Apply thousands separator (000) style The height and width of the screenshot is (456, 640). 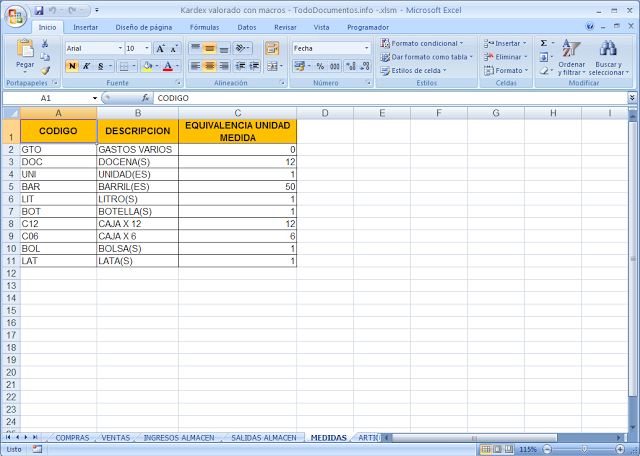pos(335,66)
